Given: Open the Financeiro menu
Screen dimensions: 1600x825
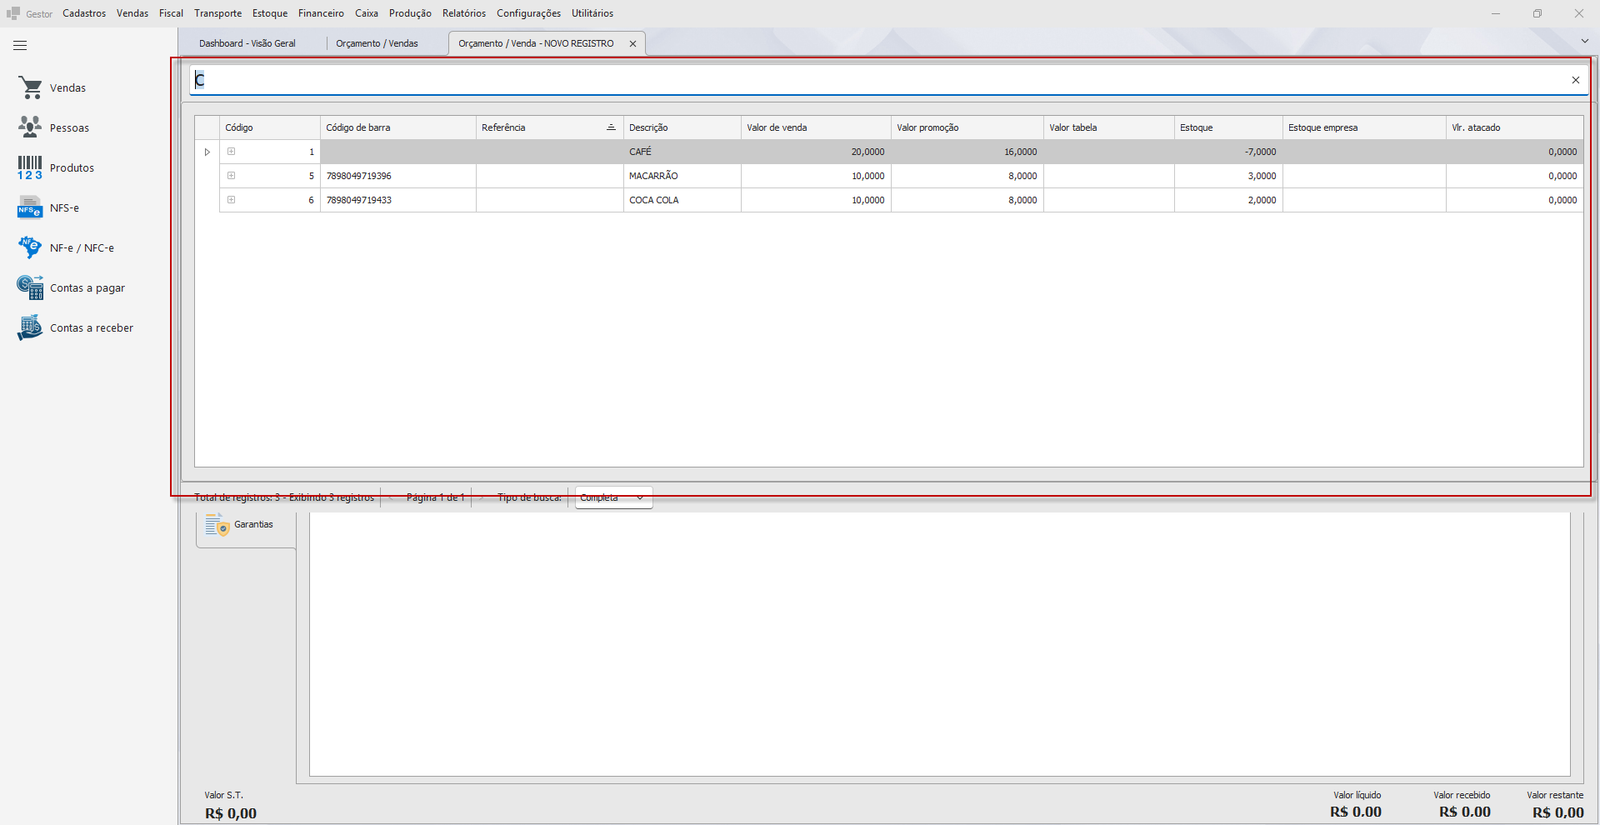Looking at the screenshot, I should [x=321, y=13].
